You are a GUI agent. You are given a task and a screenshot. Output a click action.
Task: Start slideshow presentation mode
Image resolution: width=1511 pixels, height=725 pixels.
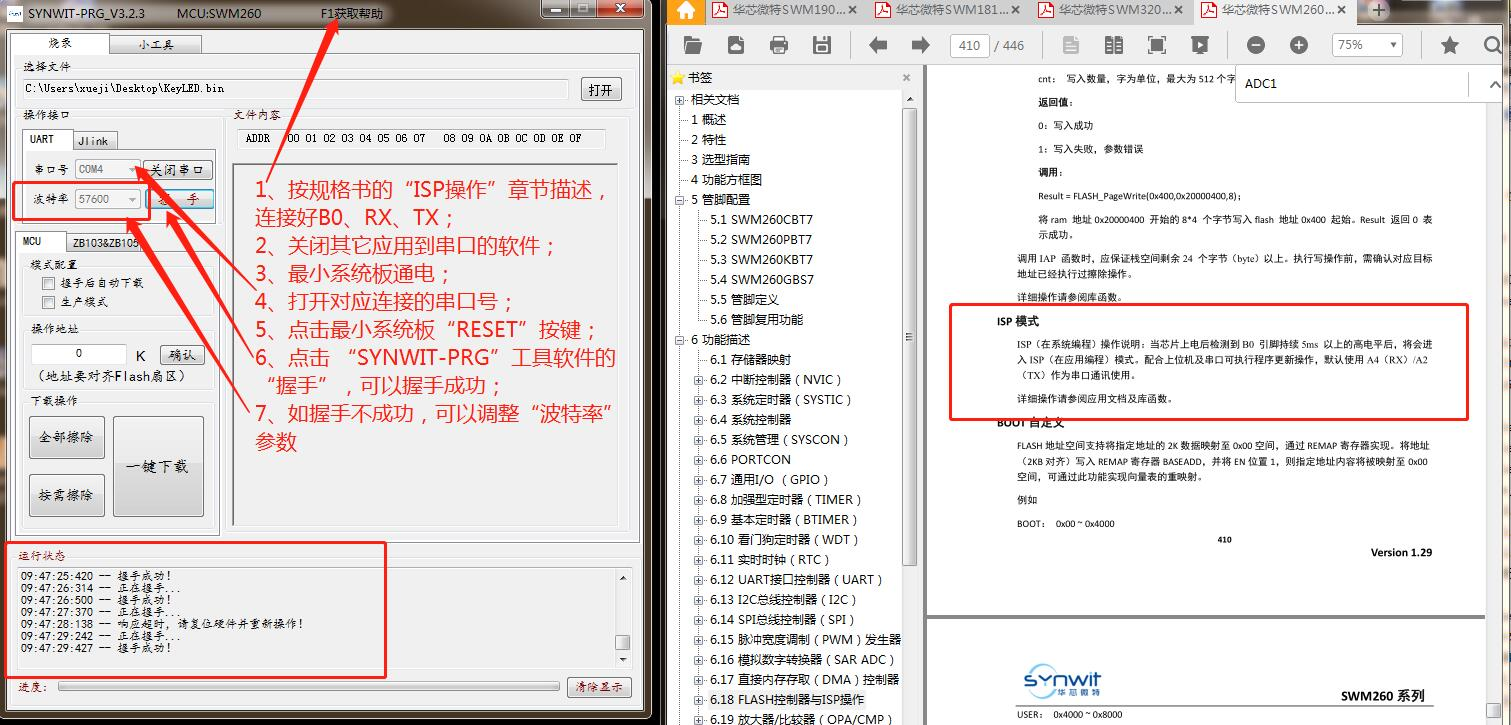tap(1200, 45)
